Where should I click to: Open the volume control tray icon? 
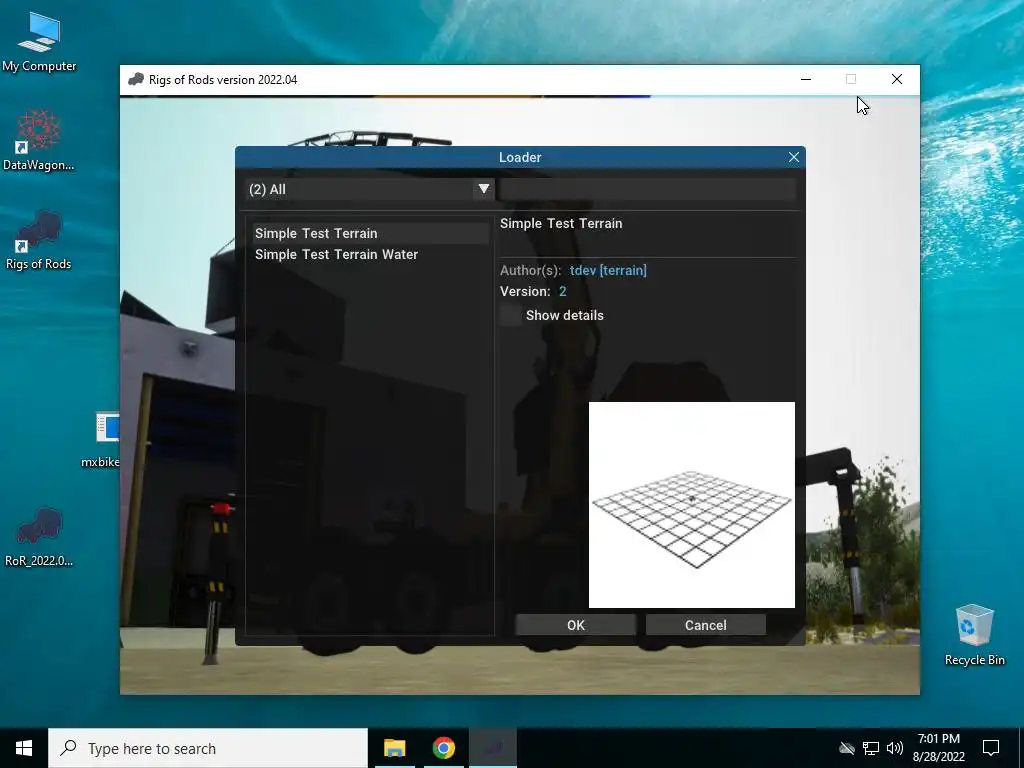click(895, 748)
